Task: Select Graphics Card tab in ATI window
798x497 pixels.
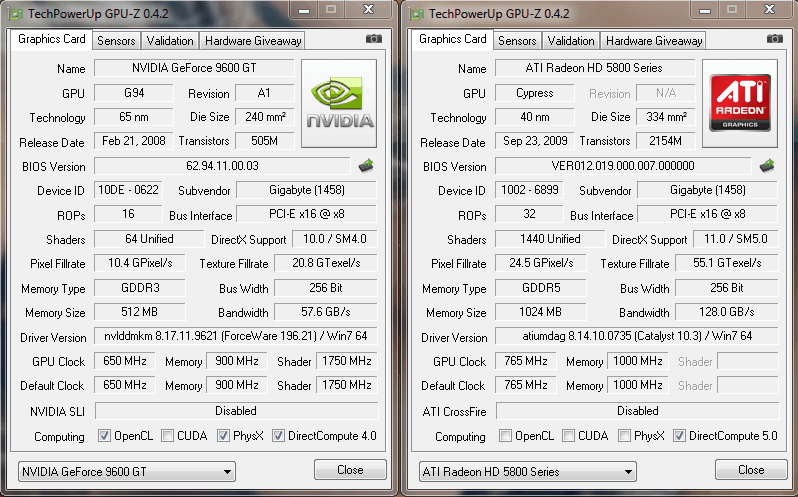Action: pyautogui.click(x=452, y=39)
